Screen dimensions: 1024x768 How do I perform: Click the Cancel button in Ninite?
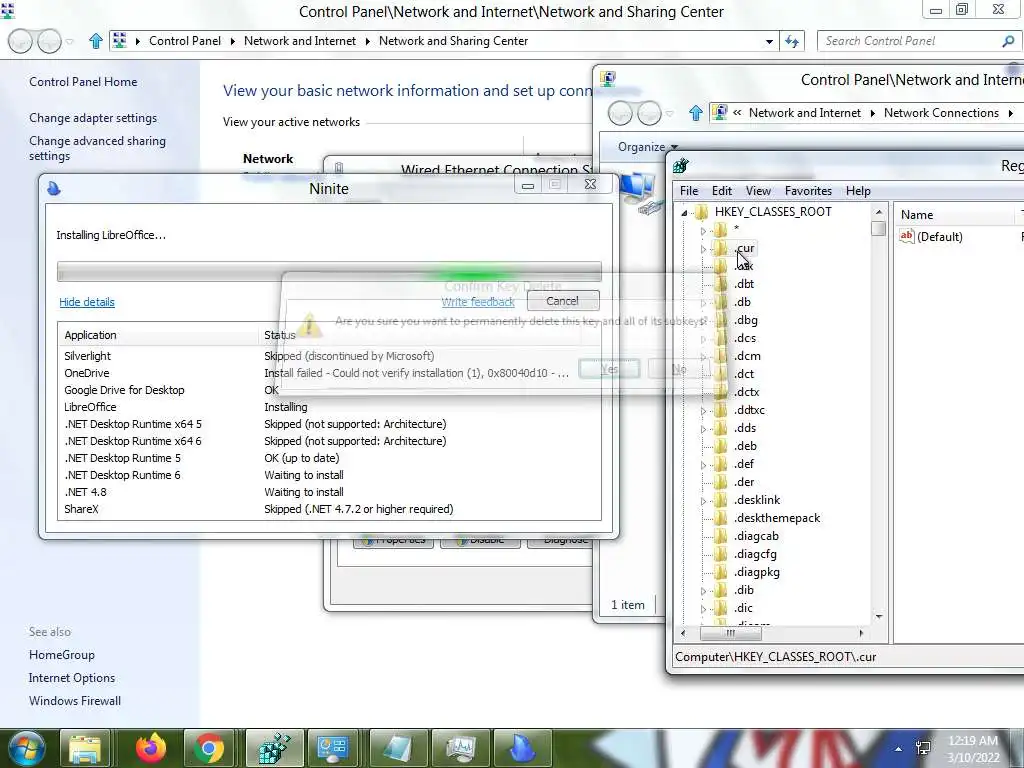pyautogui.click(x=562, y=300)
